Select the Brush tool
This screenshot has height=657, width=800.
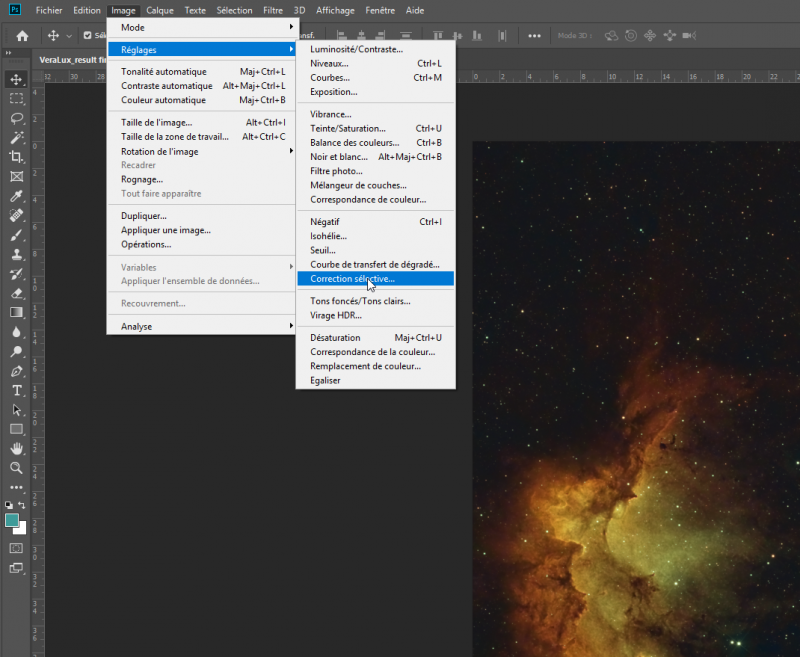(16, 235)
